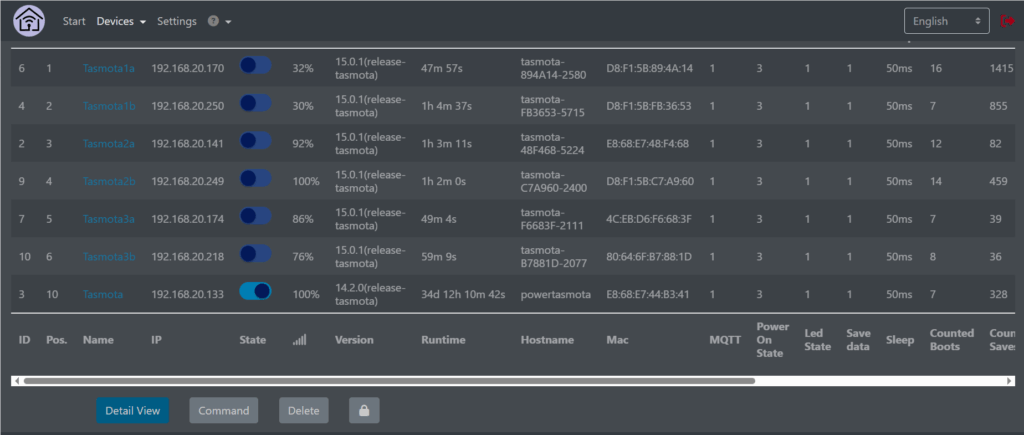This screenshot has height=435, width=1024.
Task: Log out using the red exit icon
Action: (1007, 21)
